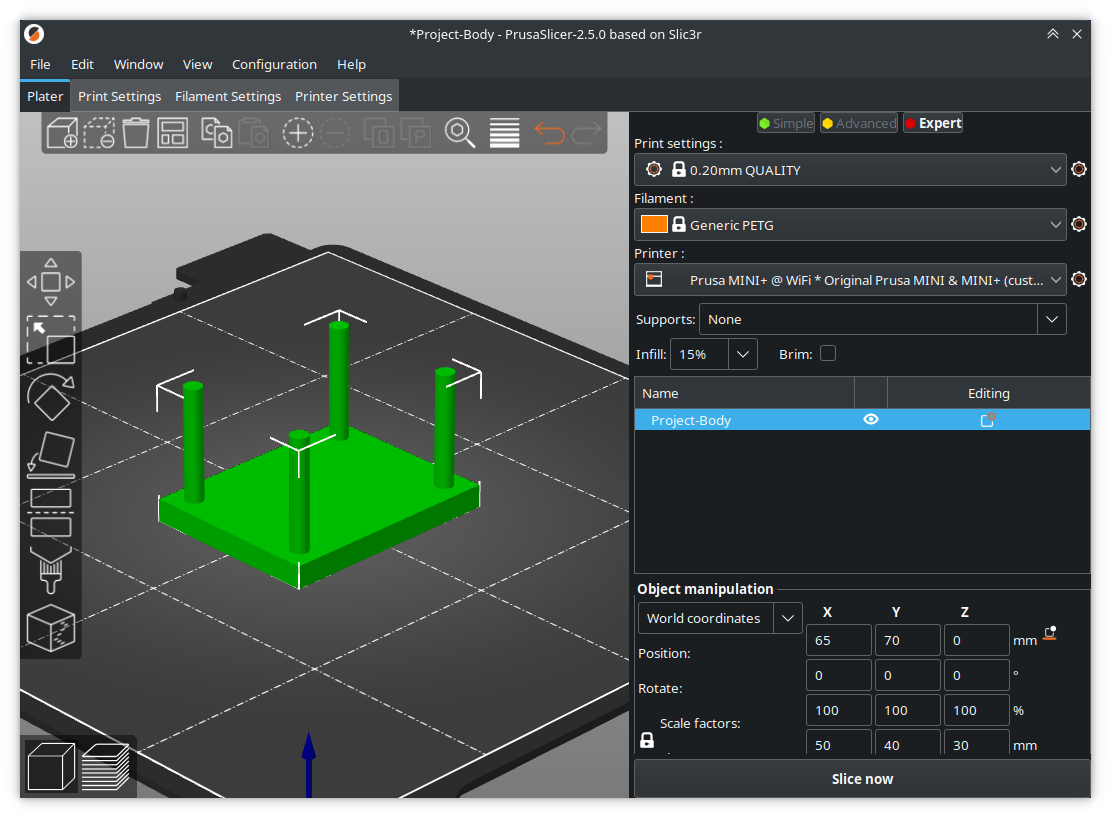Open the World coordinates dropdown
This screenshot has height=818, width=1111.
pos(788,618)
